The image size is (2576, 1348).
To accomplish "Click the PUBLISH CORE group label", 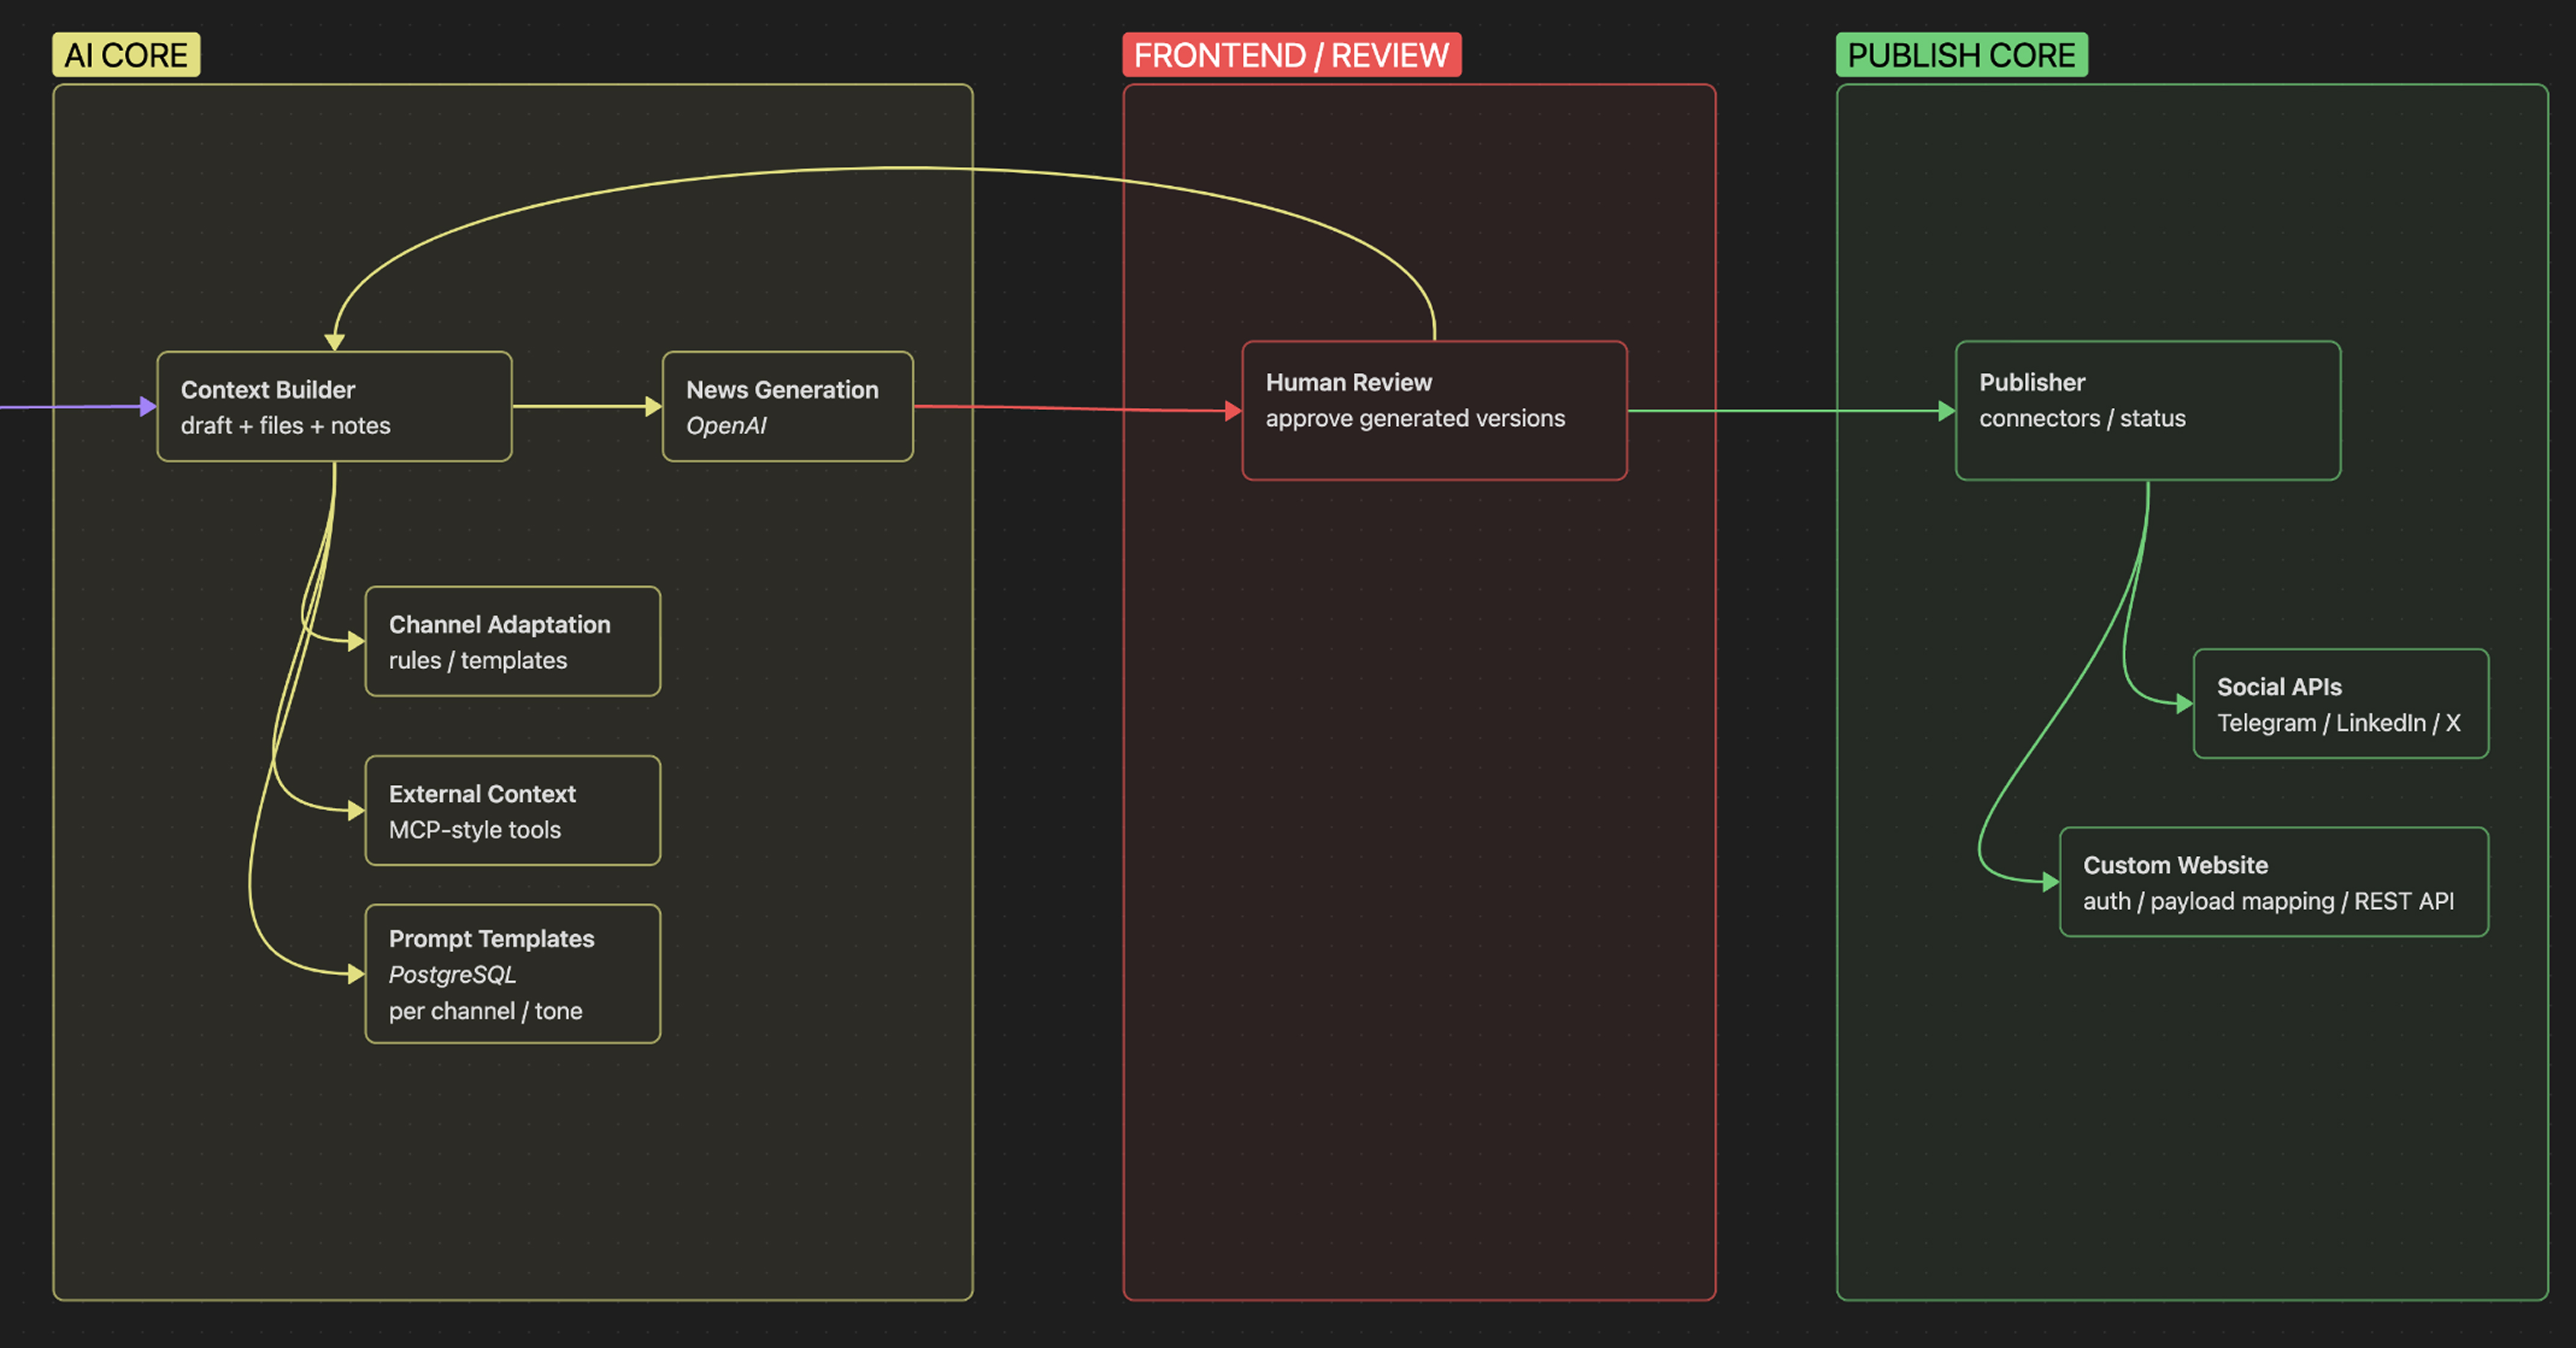I will coord(1961,55).
